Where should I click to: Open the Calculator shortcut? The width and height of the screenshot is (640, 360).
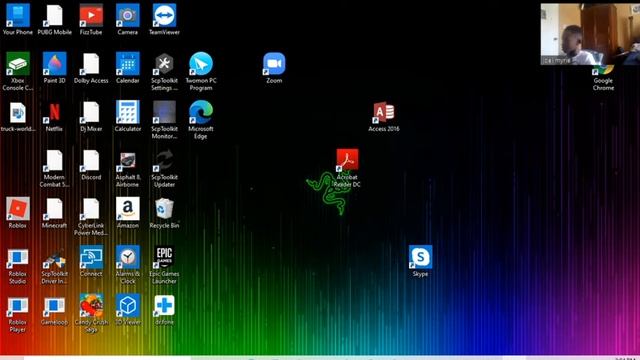[x=128, y=112]
